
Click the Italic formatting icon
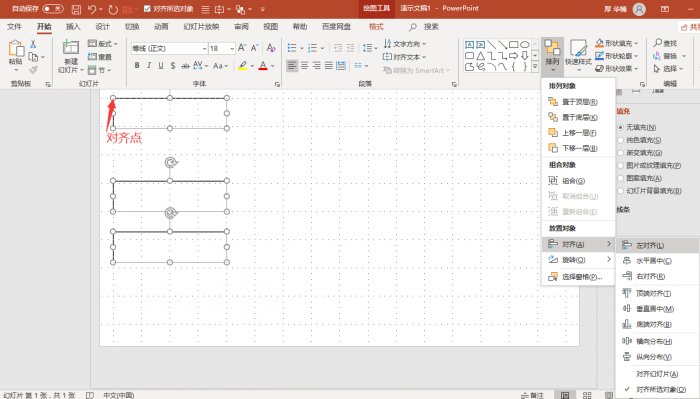click(149, 66)
